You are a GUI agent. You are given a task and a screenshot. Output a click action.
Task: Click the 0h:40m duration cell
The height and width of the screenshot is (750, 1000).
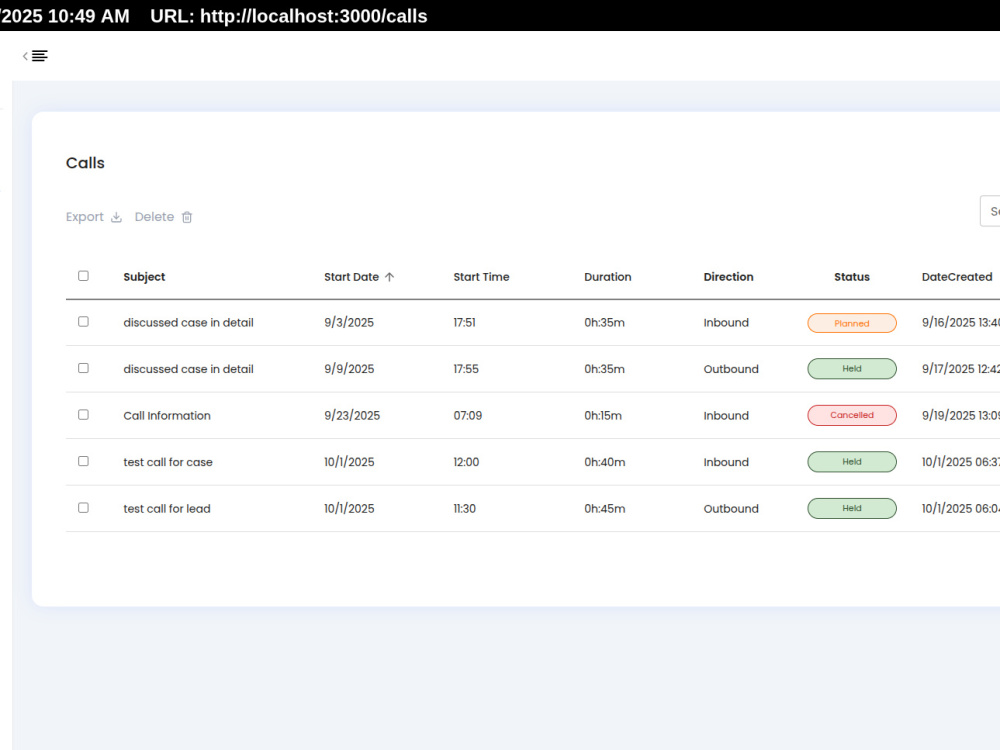coord(605,462)
